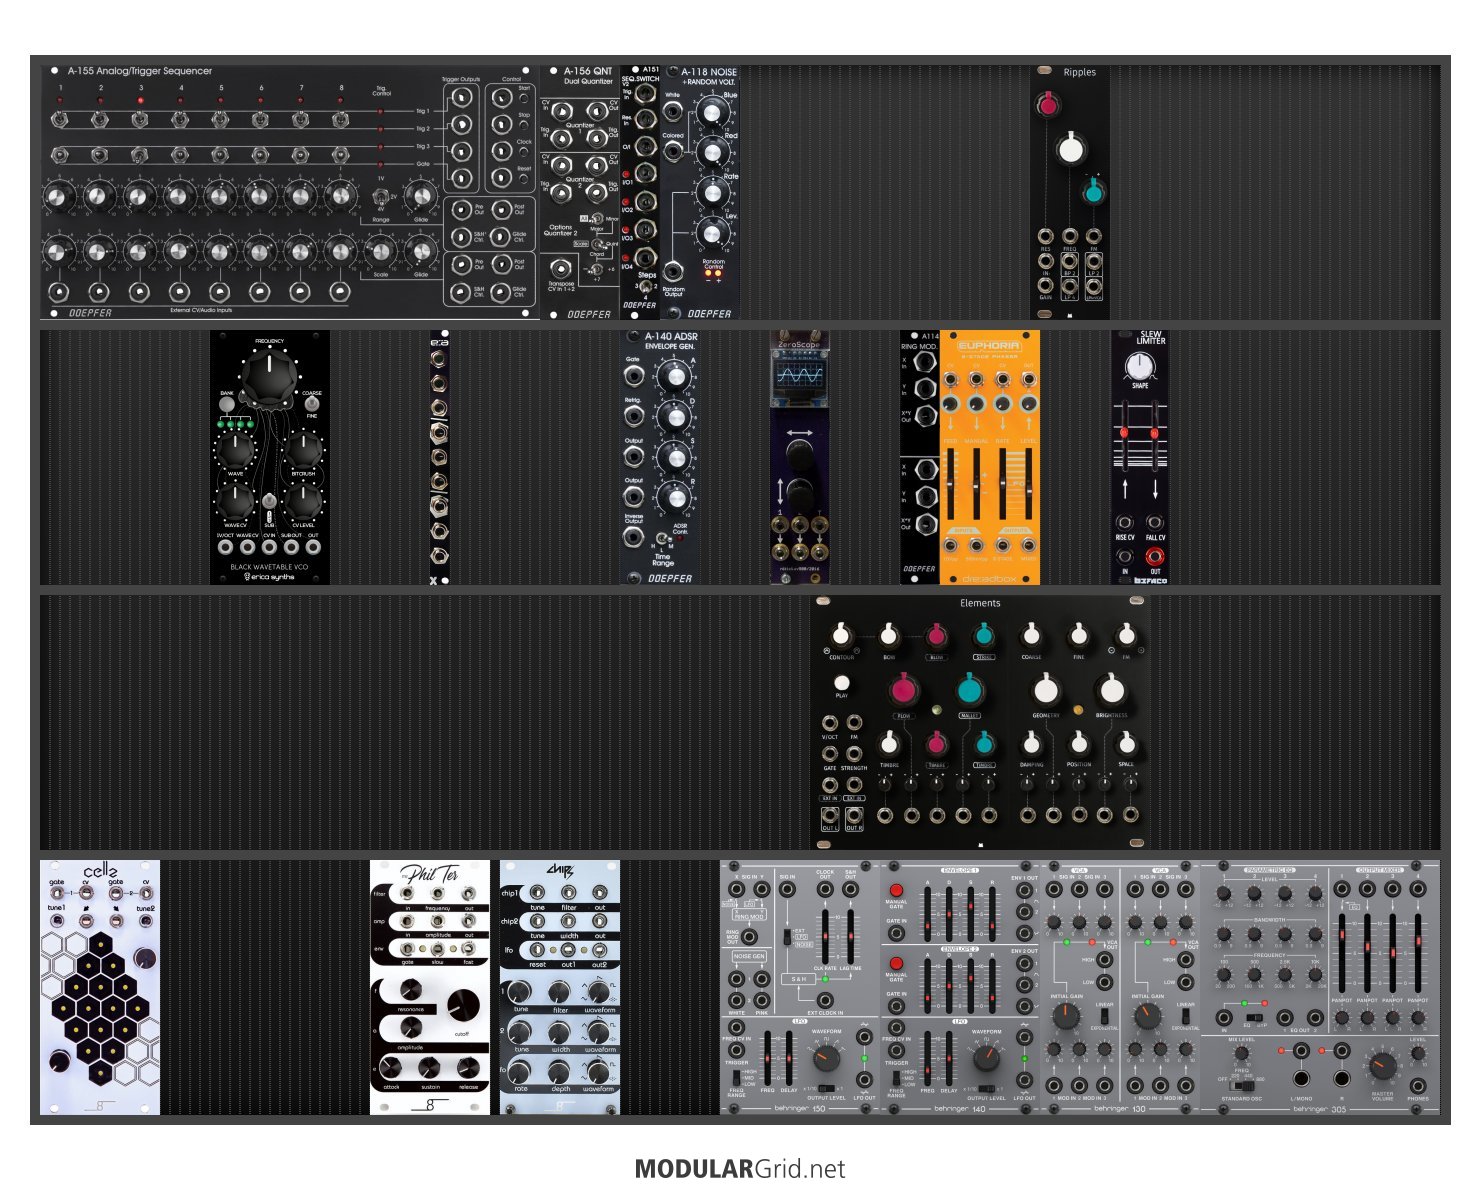This screenshot has width=1481, height=1190.
Task: Click the Master Volume knob on Behringer 305
Action: click(x=1383, y=1065)
